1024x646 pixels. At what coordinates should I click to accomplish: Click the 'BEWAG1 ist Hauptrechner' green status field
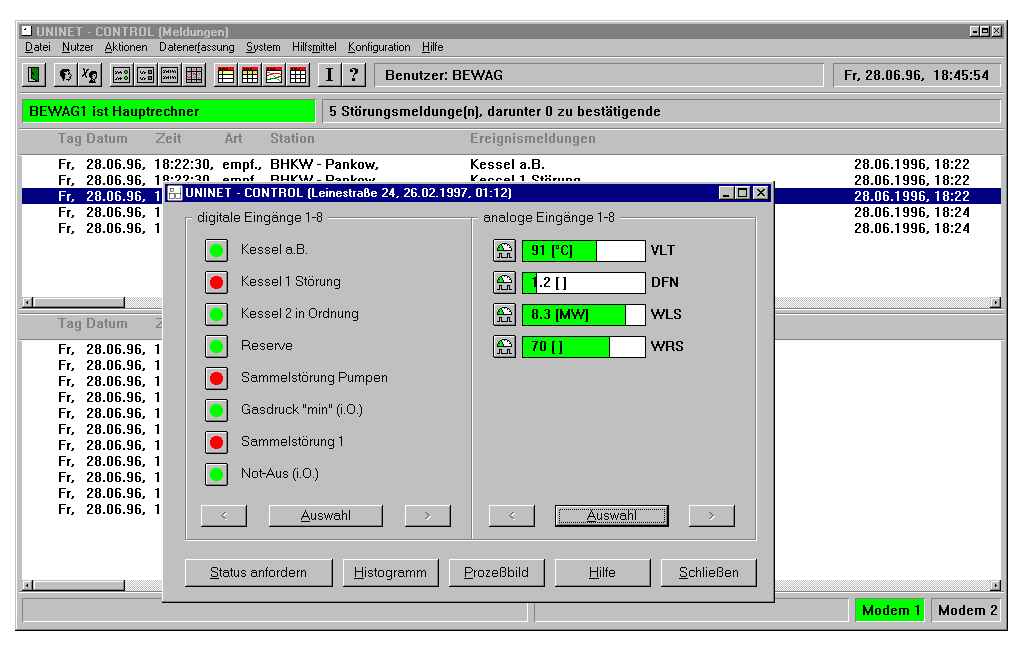click(x=168, y=111)
